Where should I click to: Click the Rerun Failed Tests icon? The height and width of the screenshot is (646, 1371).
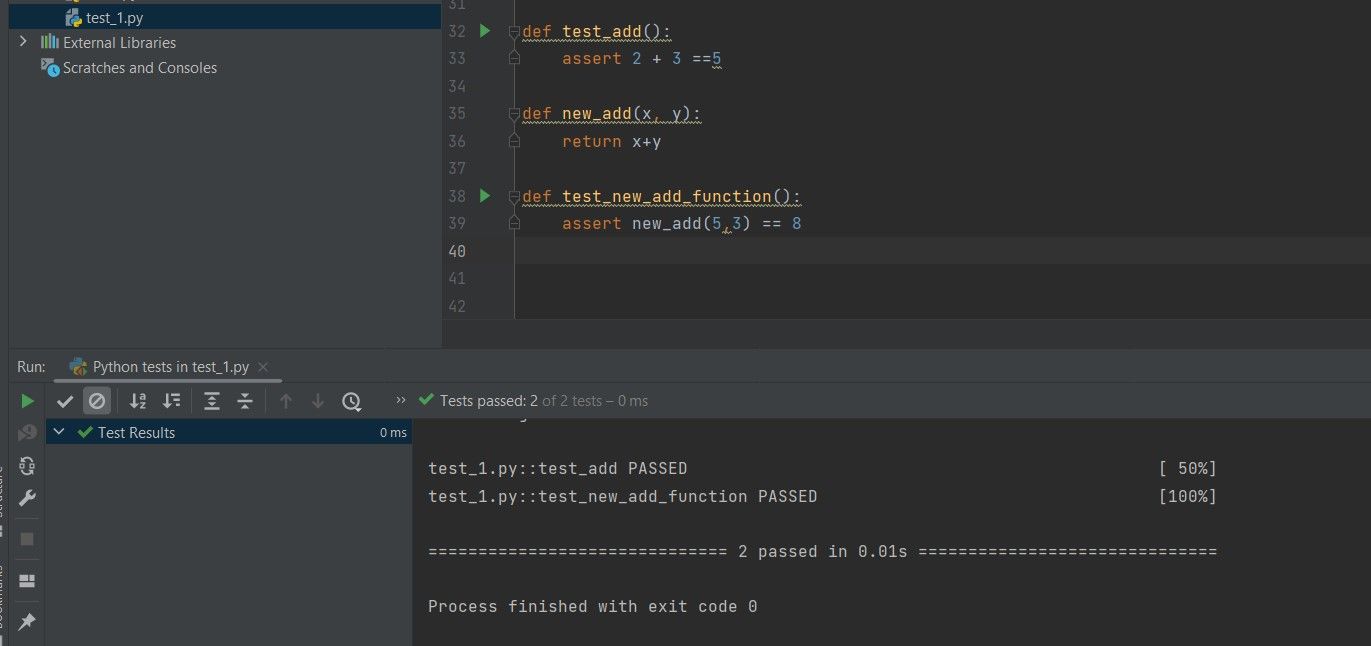pyautogui.click(x=27, y=433)
